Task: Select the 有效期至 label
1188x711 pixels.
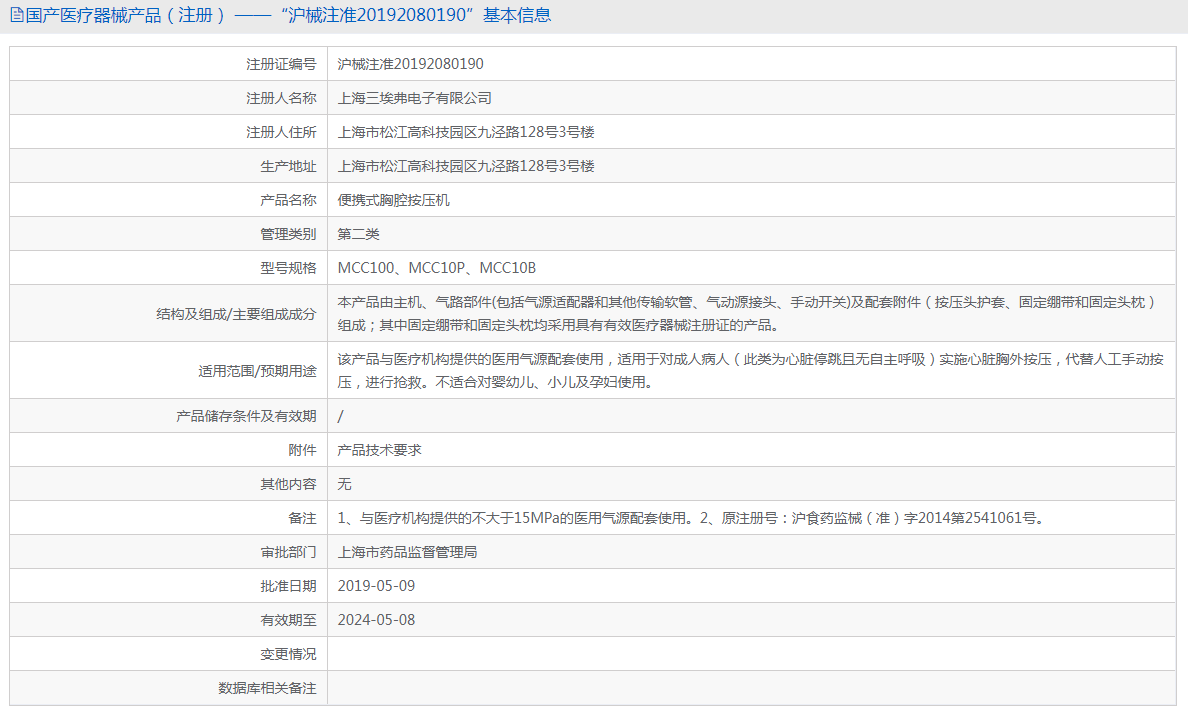Action: [288, 620]
